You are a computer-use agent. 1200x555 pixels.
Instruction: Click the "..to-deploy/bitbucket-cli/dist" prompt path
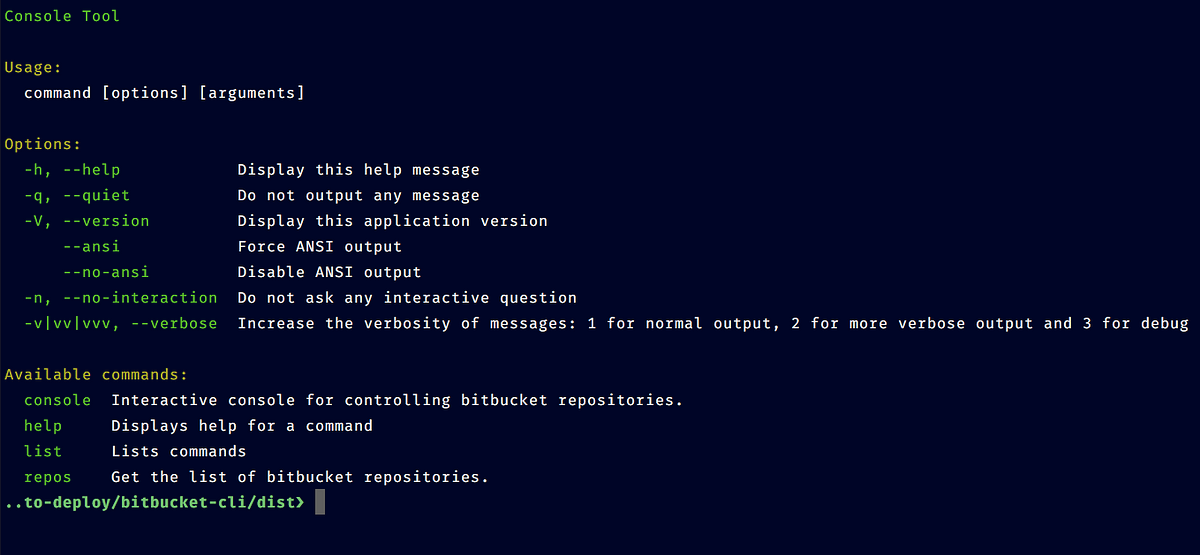[150, 503]
